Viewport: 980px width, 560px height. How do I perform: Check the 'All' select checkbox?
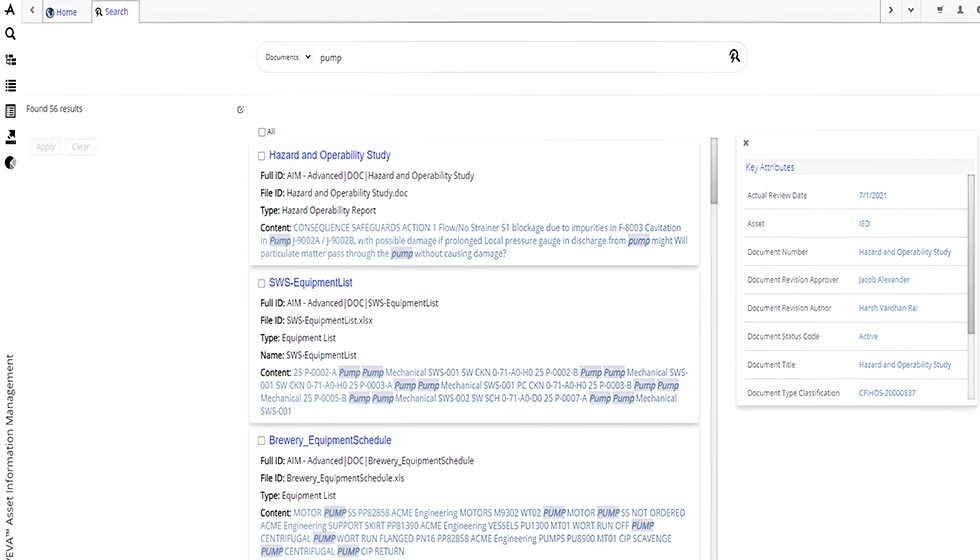point(262,132)
